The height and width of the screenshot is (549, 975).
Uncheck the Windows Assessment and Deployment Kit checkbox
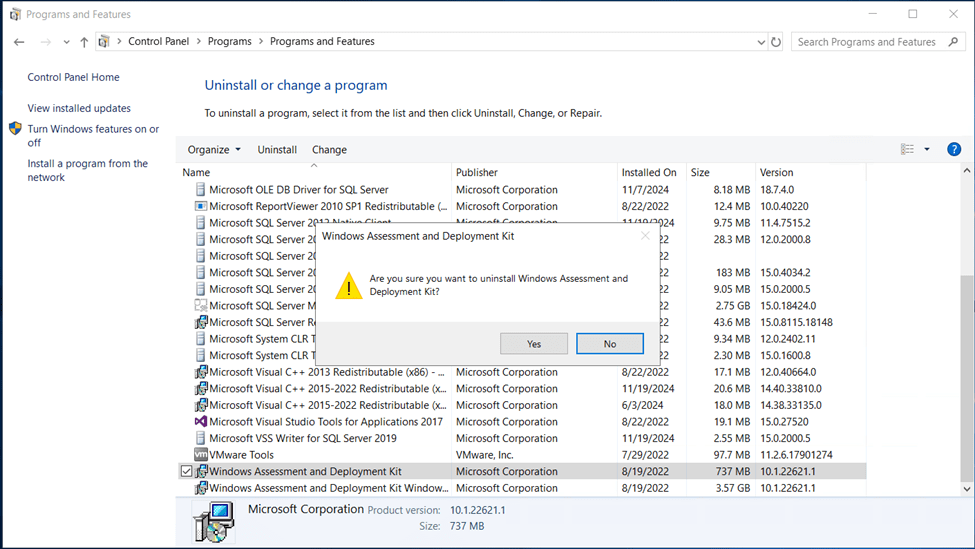(186, 472)
